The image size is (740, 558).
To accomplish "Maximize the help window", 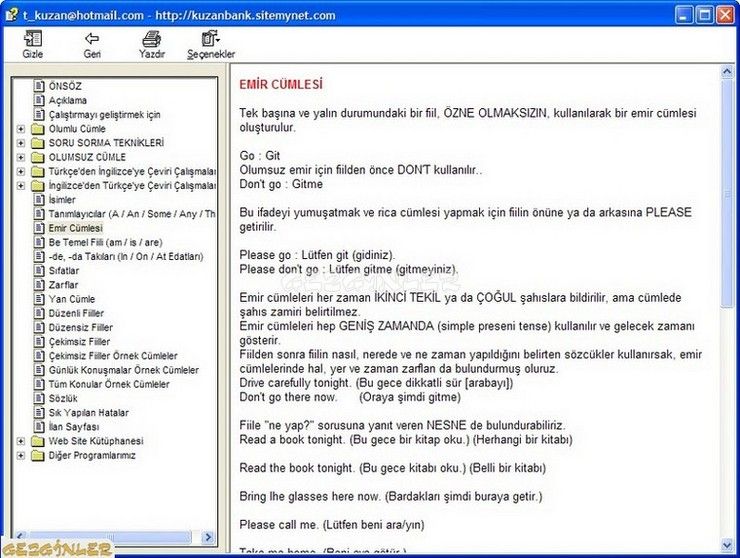I will click(704, 15).
